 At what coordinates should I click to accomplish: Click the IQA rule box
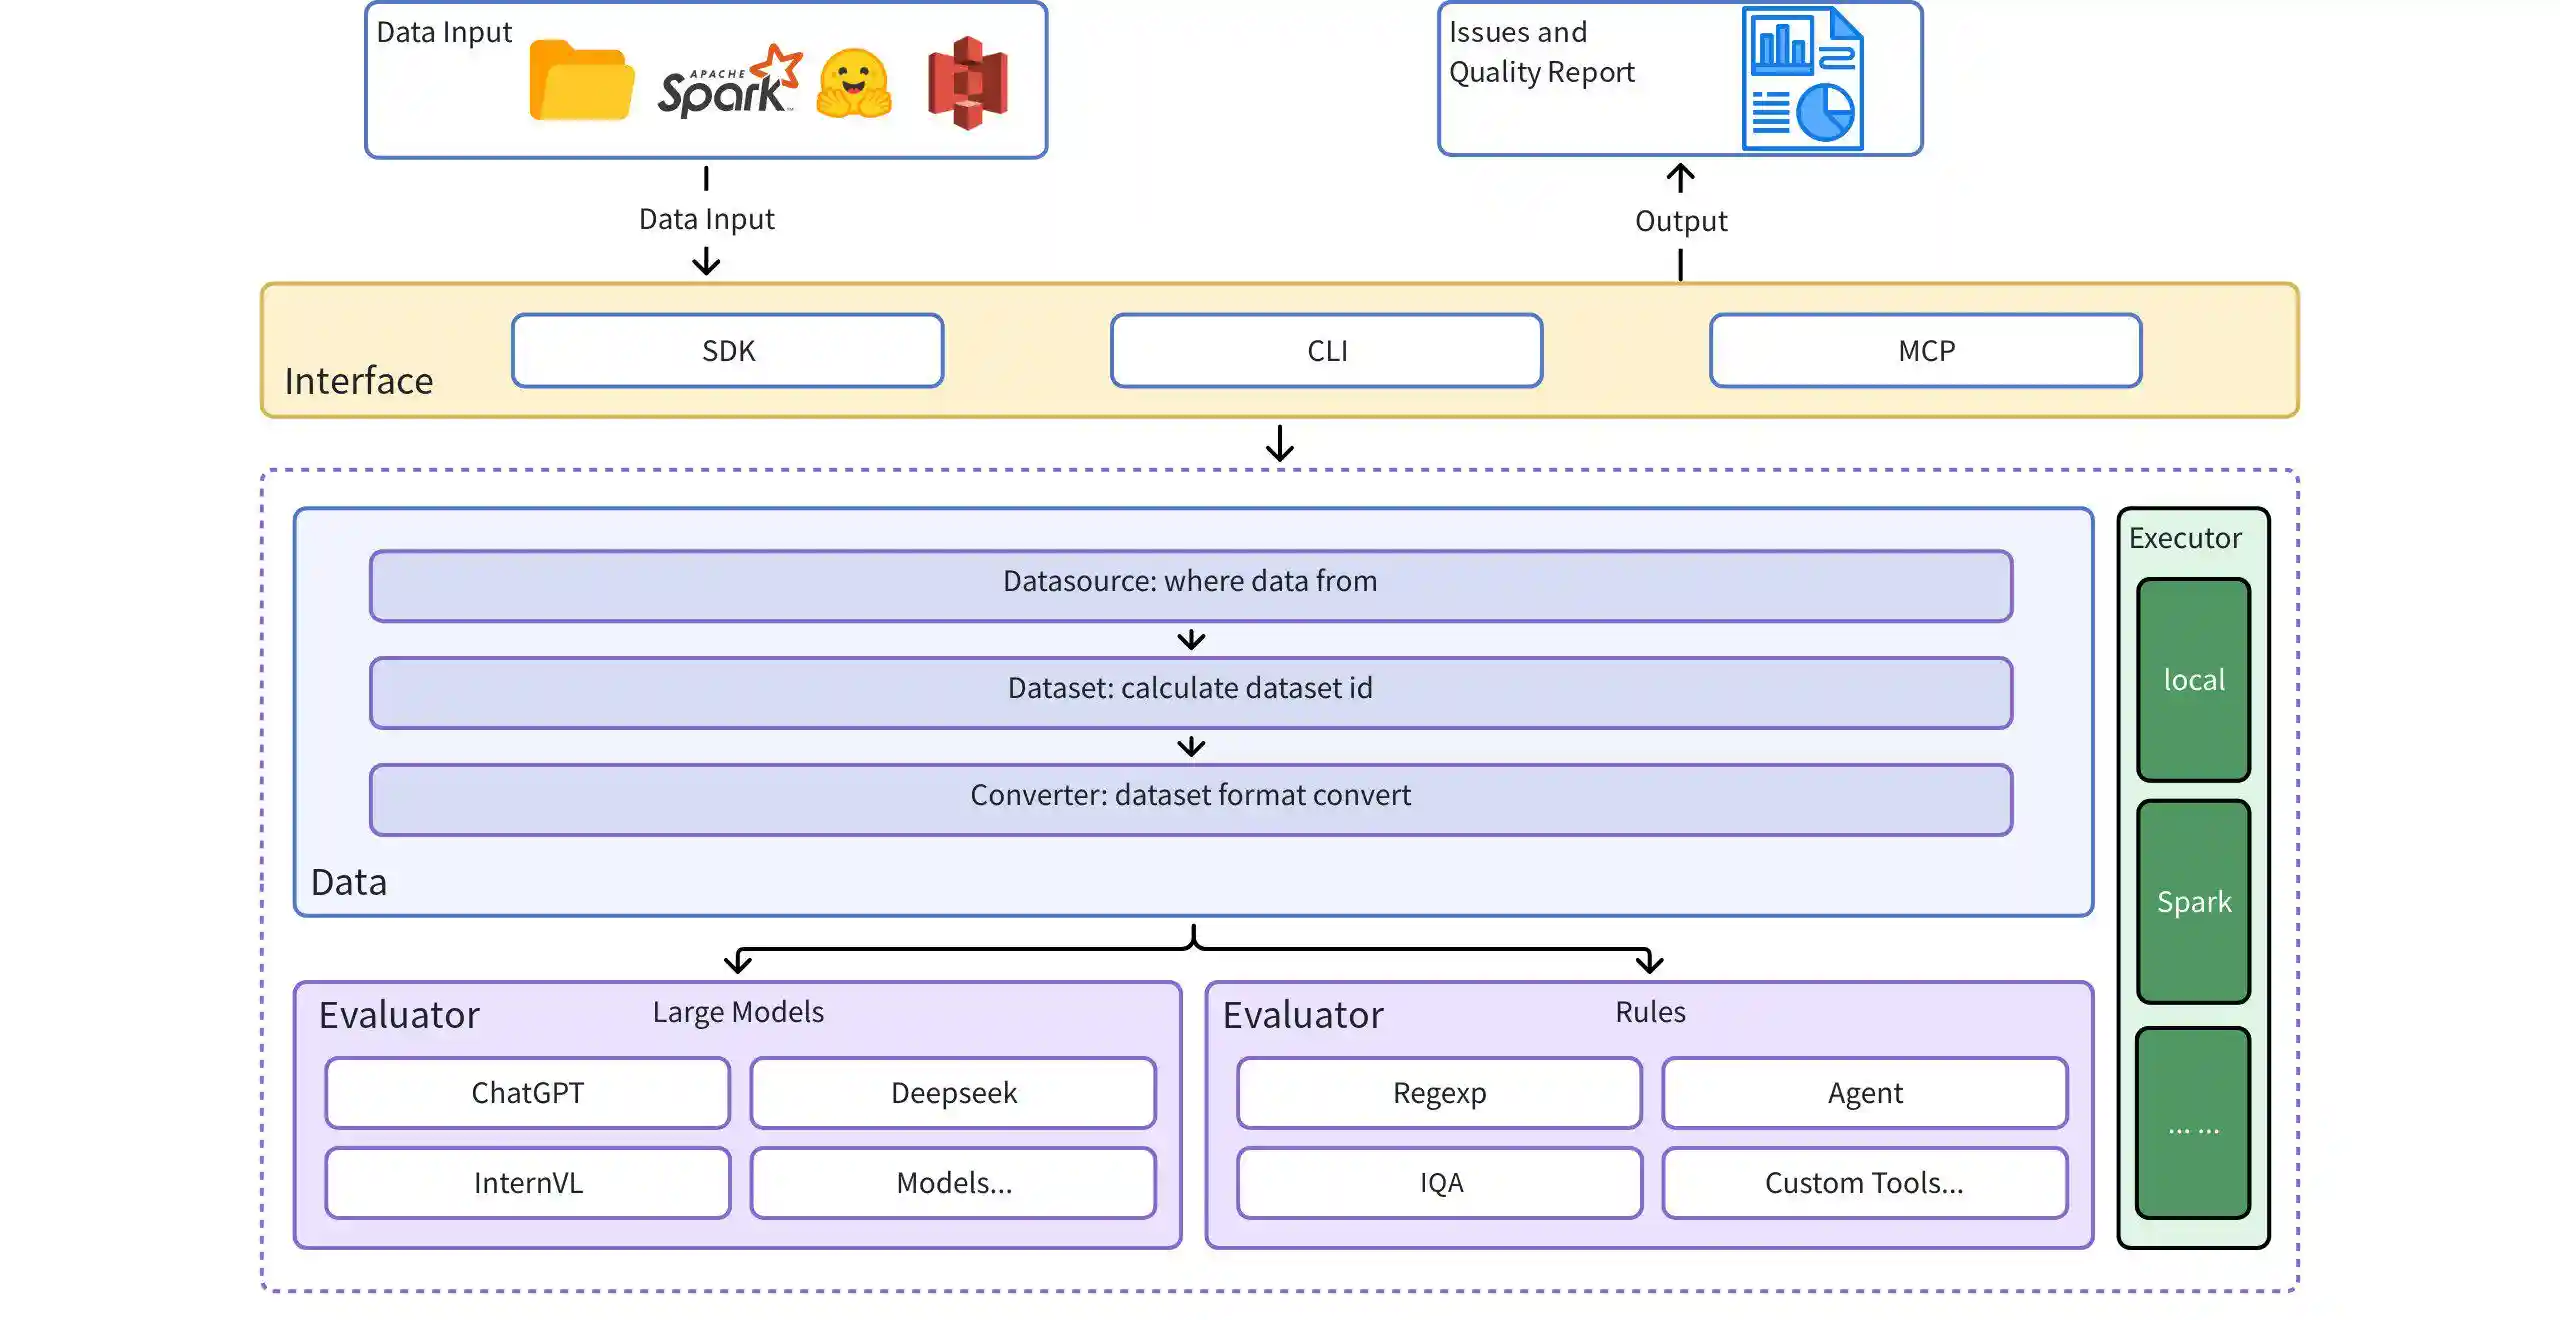(x=1439, y=1183)
